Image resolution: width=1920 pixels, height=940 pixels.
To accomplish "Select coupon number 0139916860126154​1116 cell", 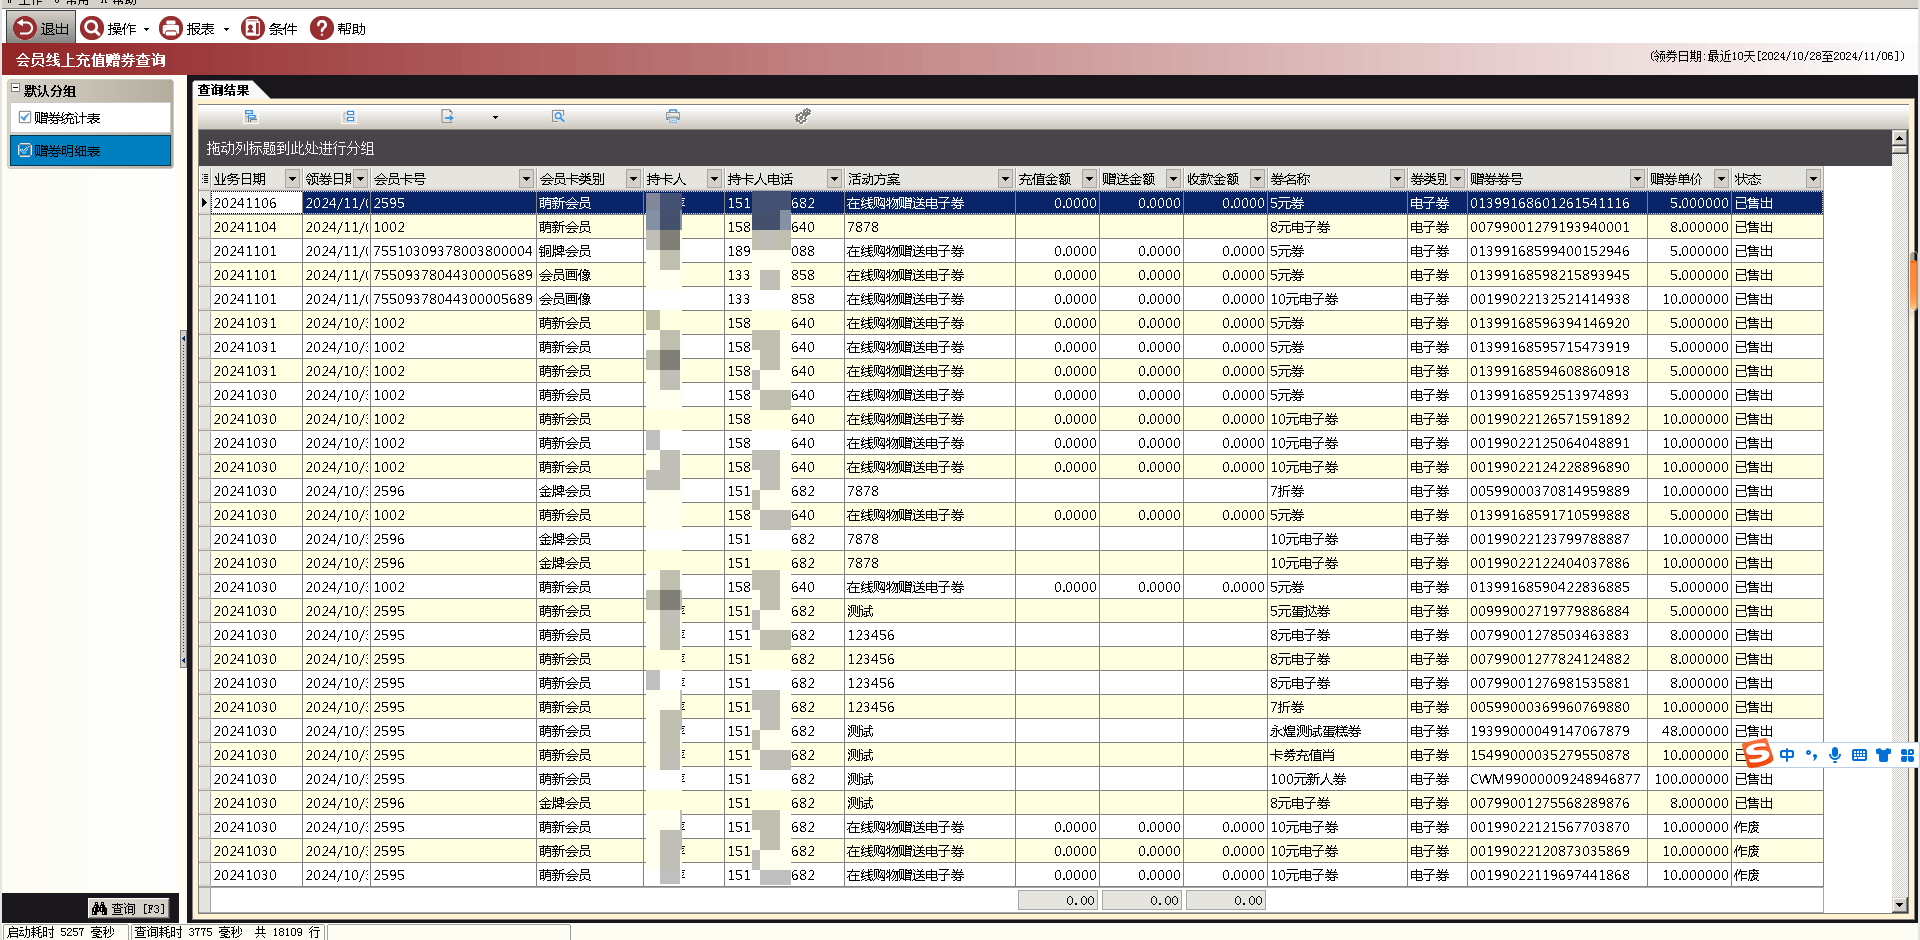I will tap(1557, 203).
